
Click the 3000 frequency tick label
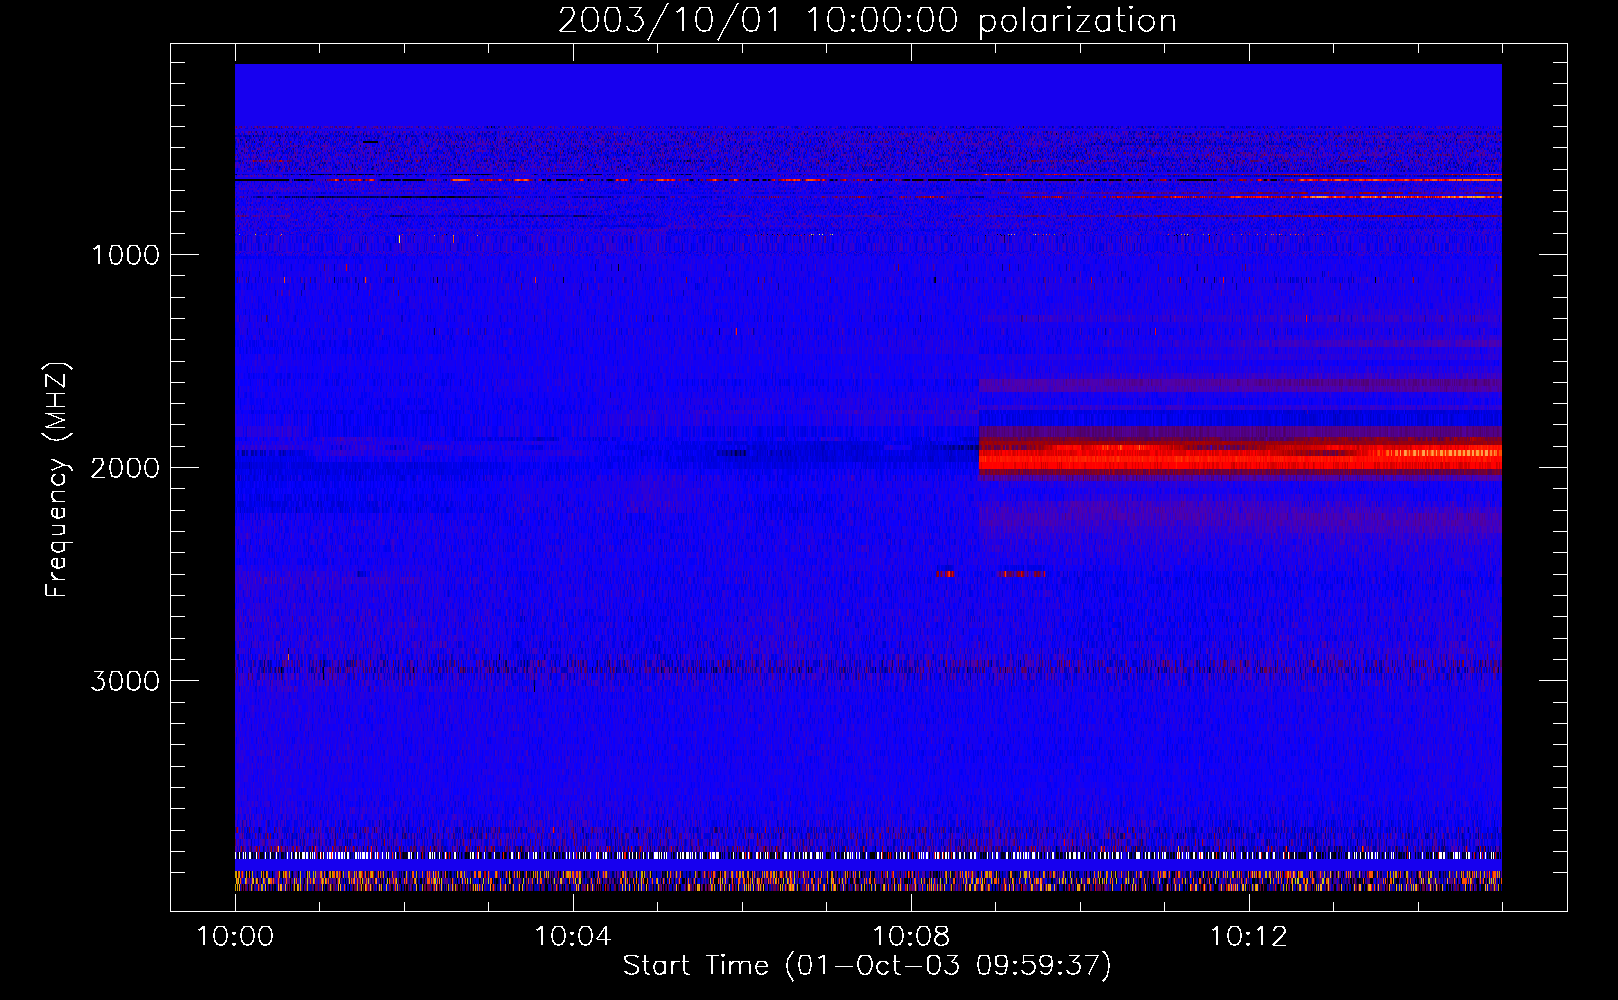click(x=125, y=681)
